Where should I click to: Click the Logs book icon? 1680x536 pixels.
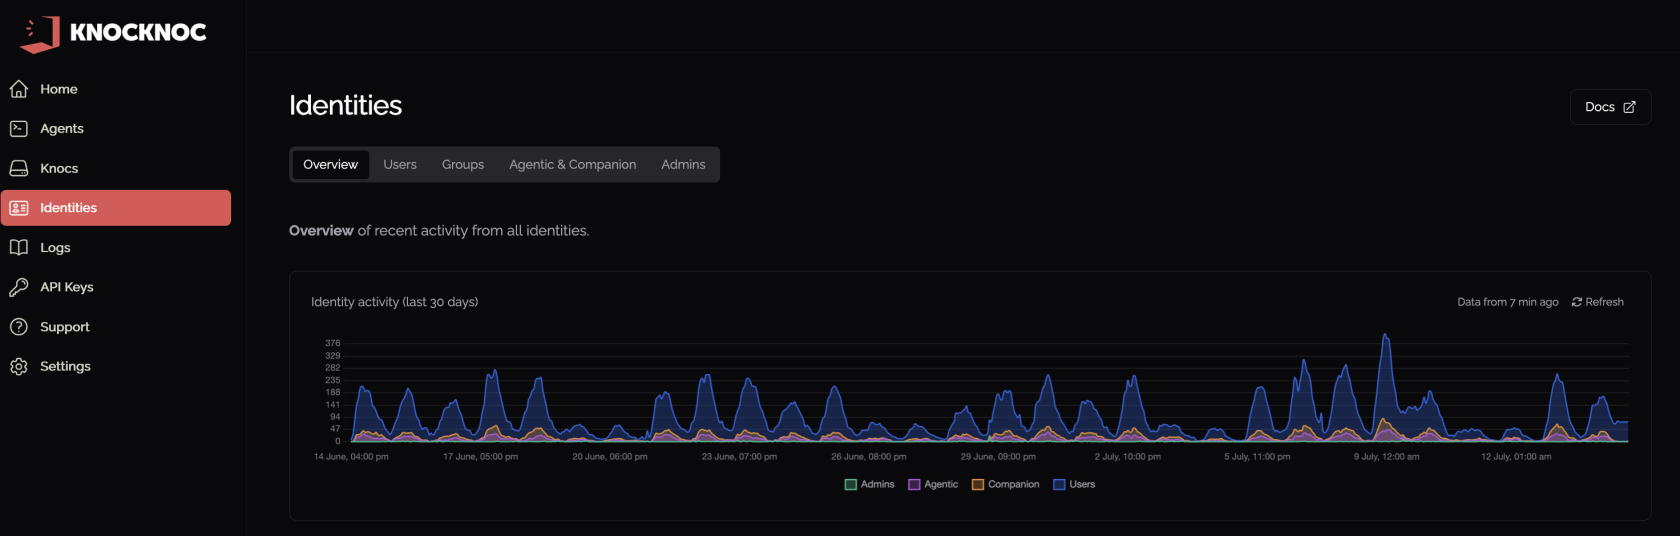click(19, 247)
